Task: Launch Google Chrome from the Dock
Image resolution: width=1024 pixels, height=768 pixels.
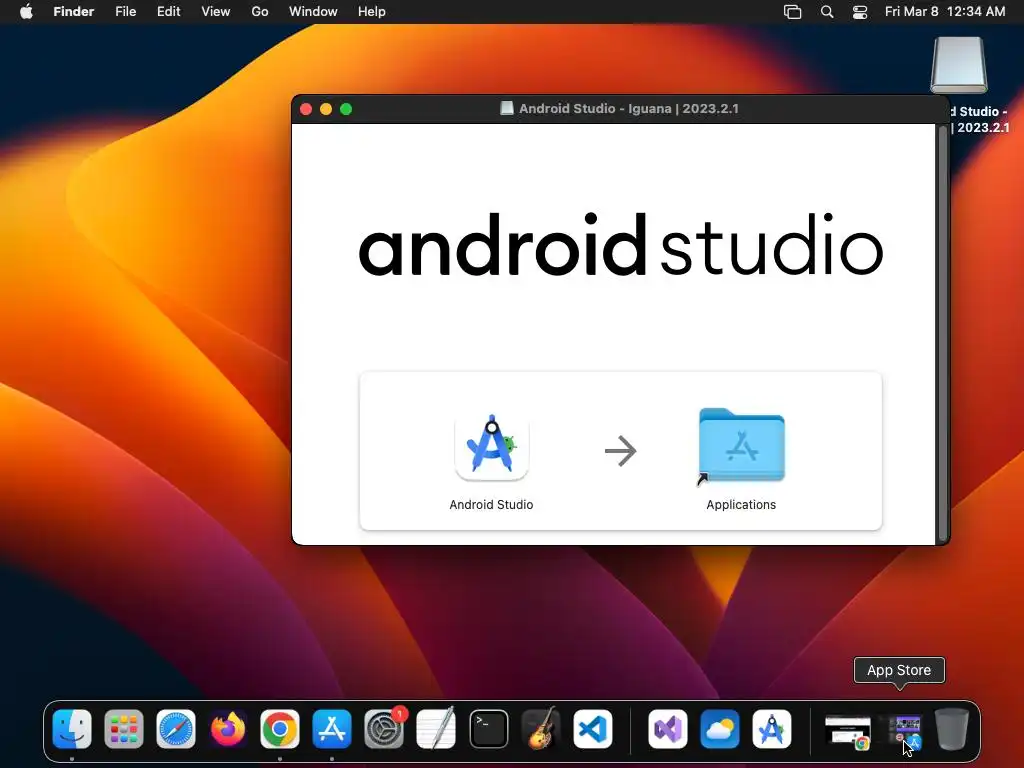Action: click(280, 728)
